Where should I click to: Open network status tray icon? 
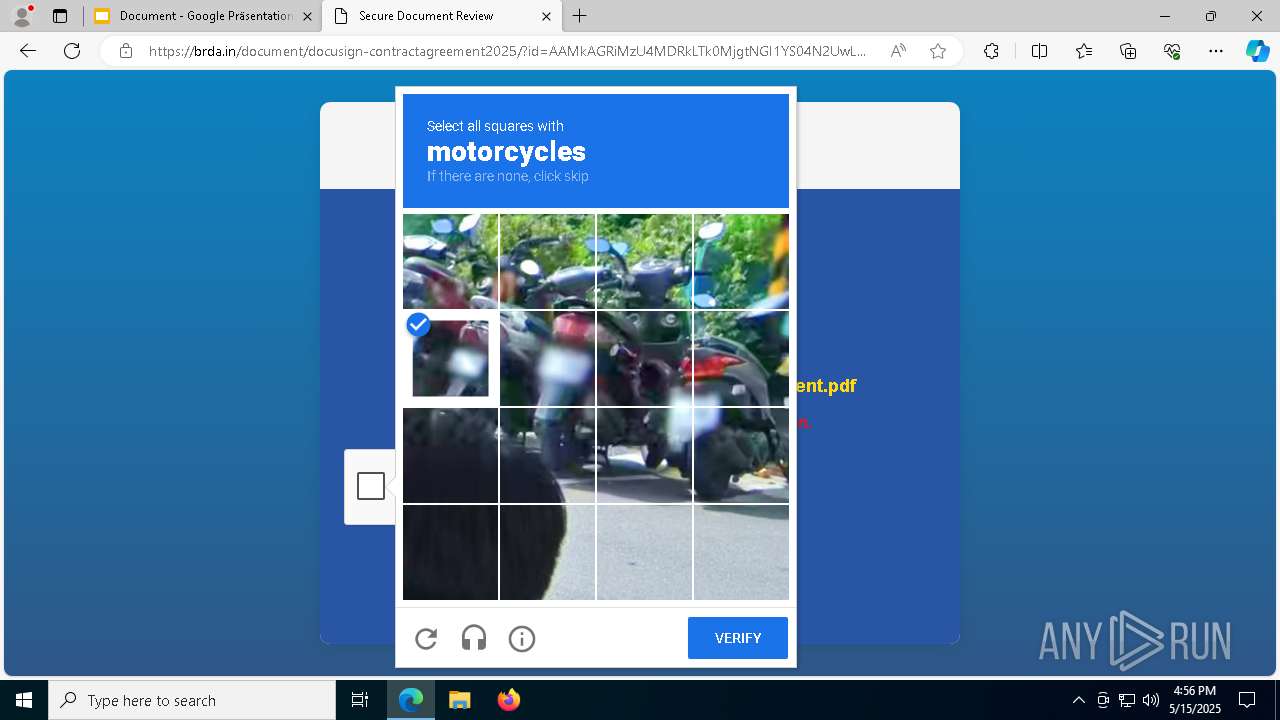click(x=1127, y=700)
